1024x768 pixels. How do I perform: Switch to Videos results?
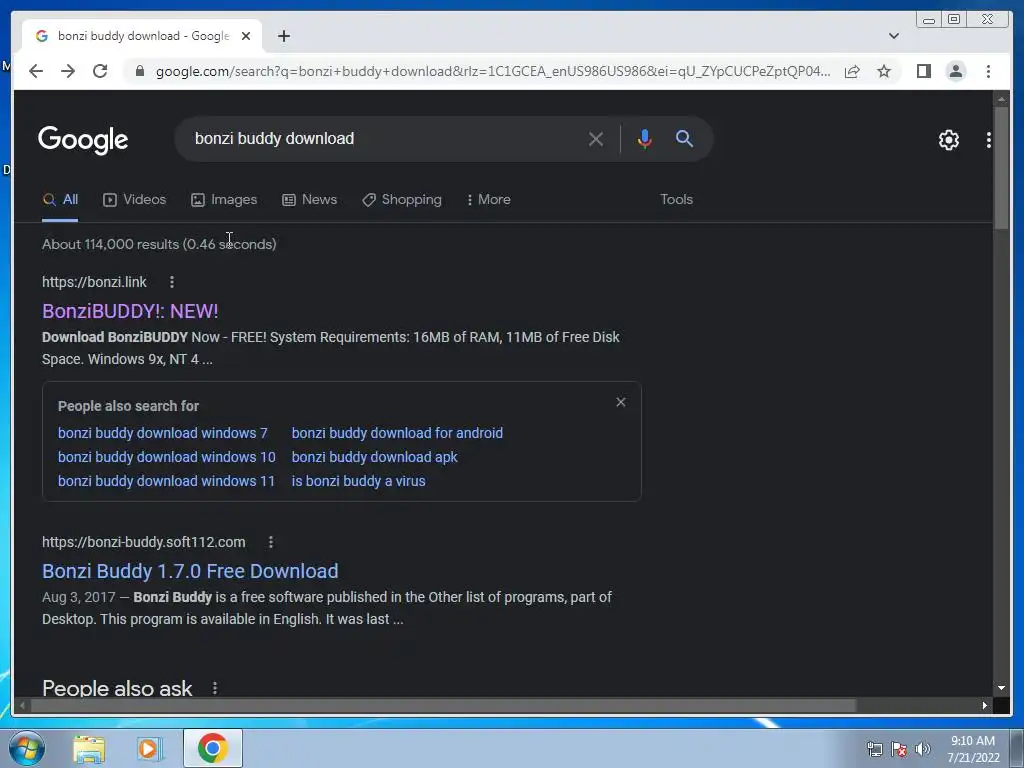(x=135, y=200)
